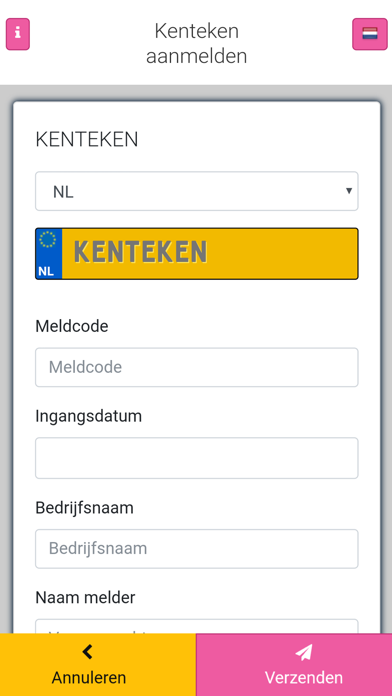Switch language via Dutch flag button
The image size is (392, 696).
[370, 34]
